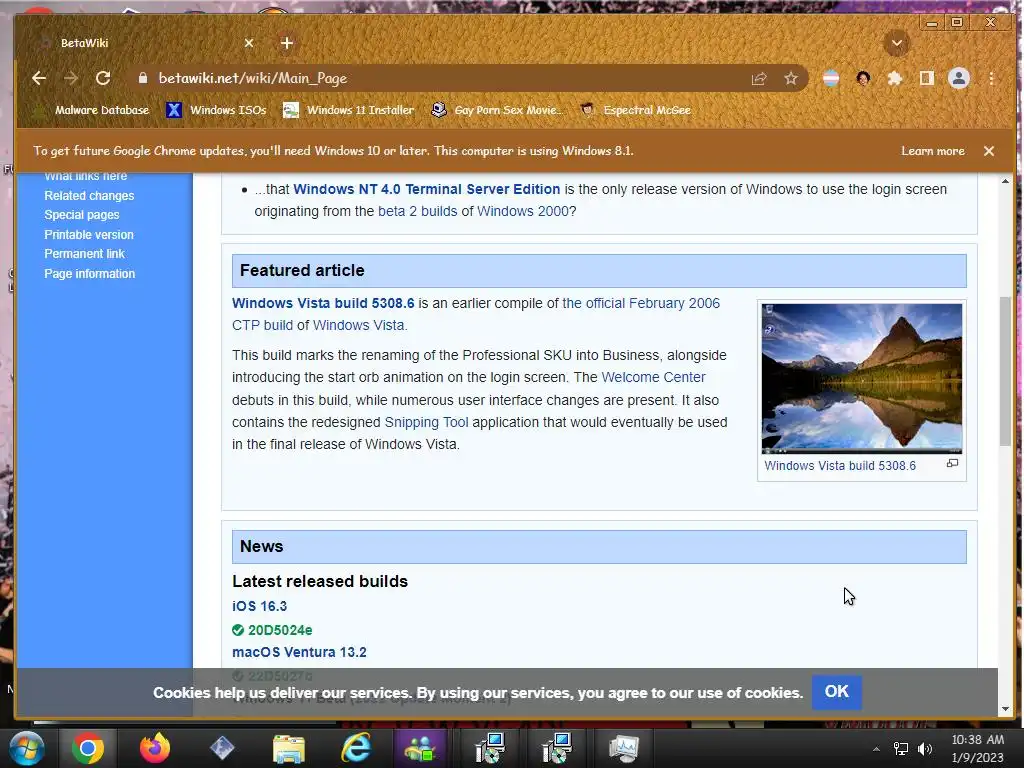Accept cookies with the OK button
The height and width of the screenshot is (768, 1024).
[837, 692]
